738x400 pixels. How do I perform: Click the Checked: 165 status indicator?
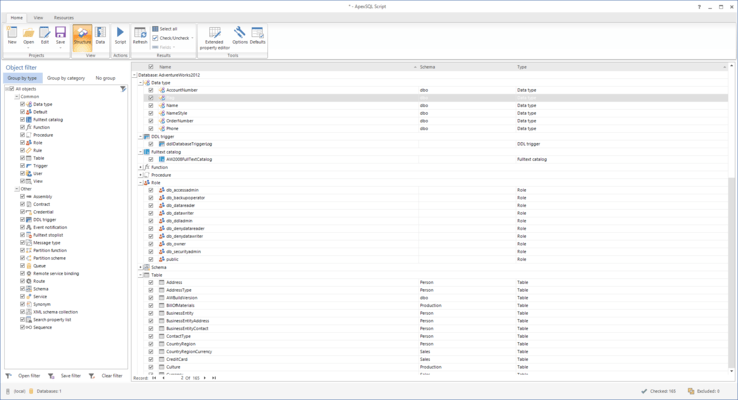pos(658,391)
